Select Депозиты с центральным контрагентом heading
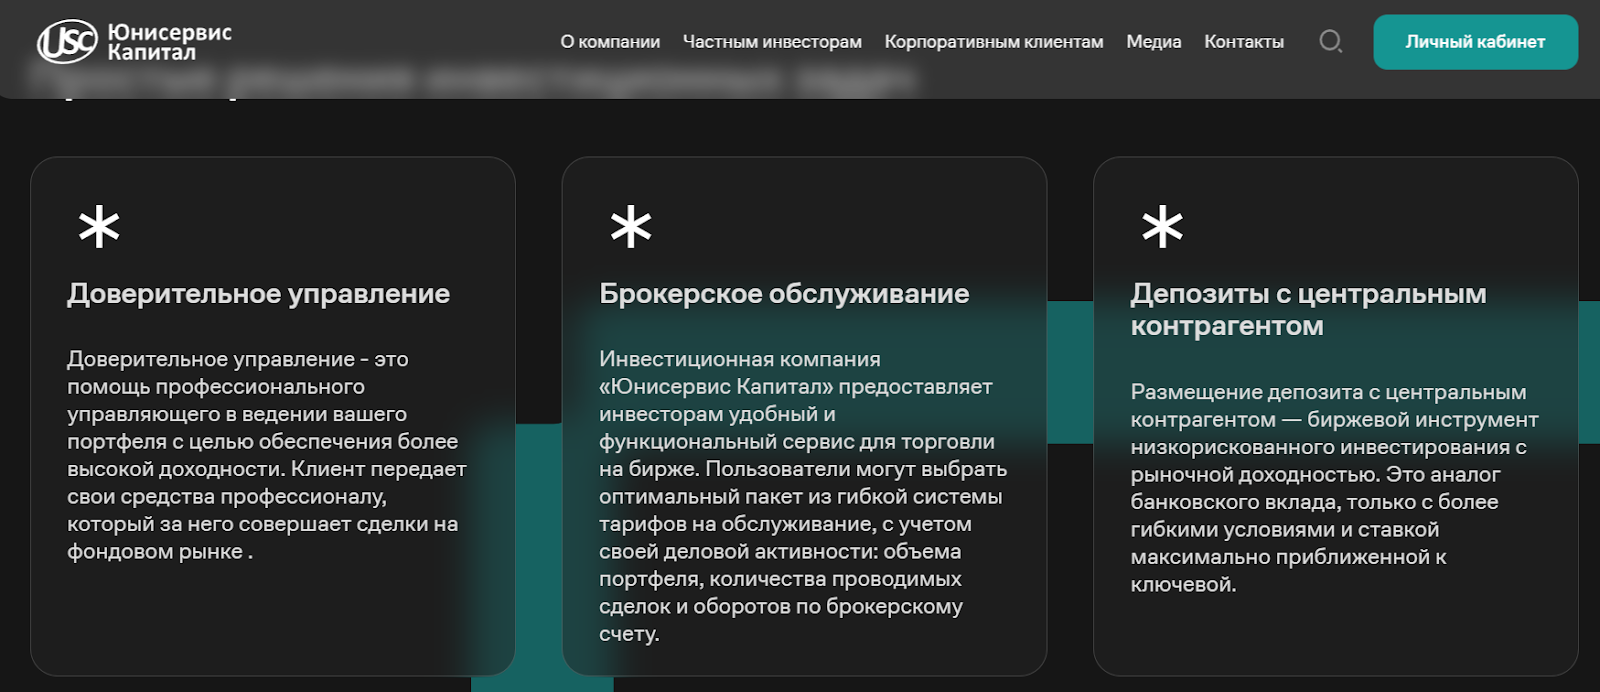Viewport: 1600px width, 692px height. point(1309,310)
